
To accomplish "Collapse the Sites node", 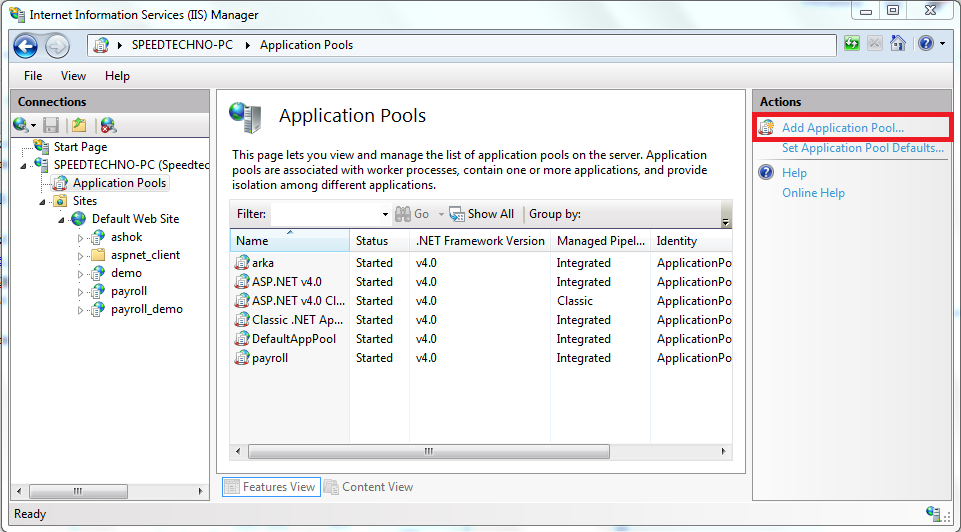I will [x=43, y=202].
